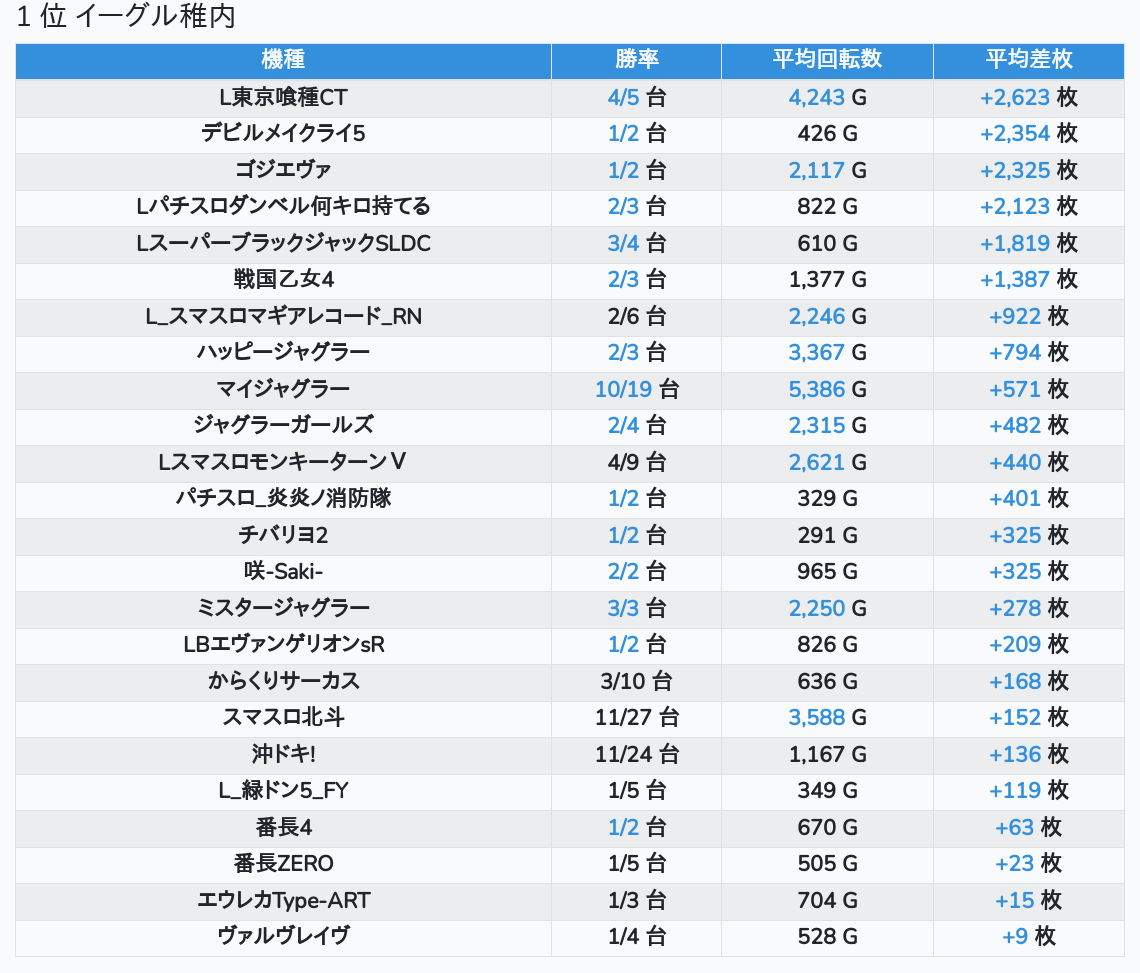Click the heading '1 位 イーグル稚内'
1140x973 pixels.
(126, 16)
